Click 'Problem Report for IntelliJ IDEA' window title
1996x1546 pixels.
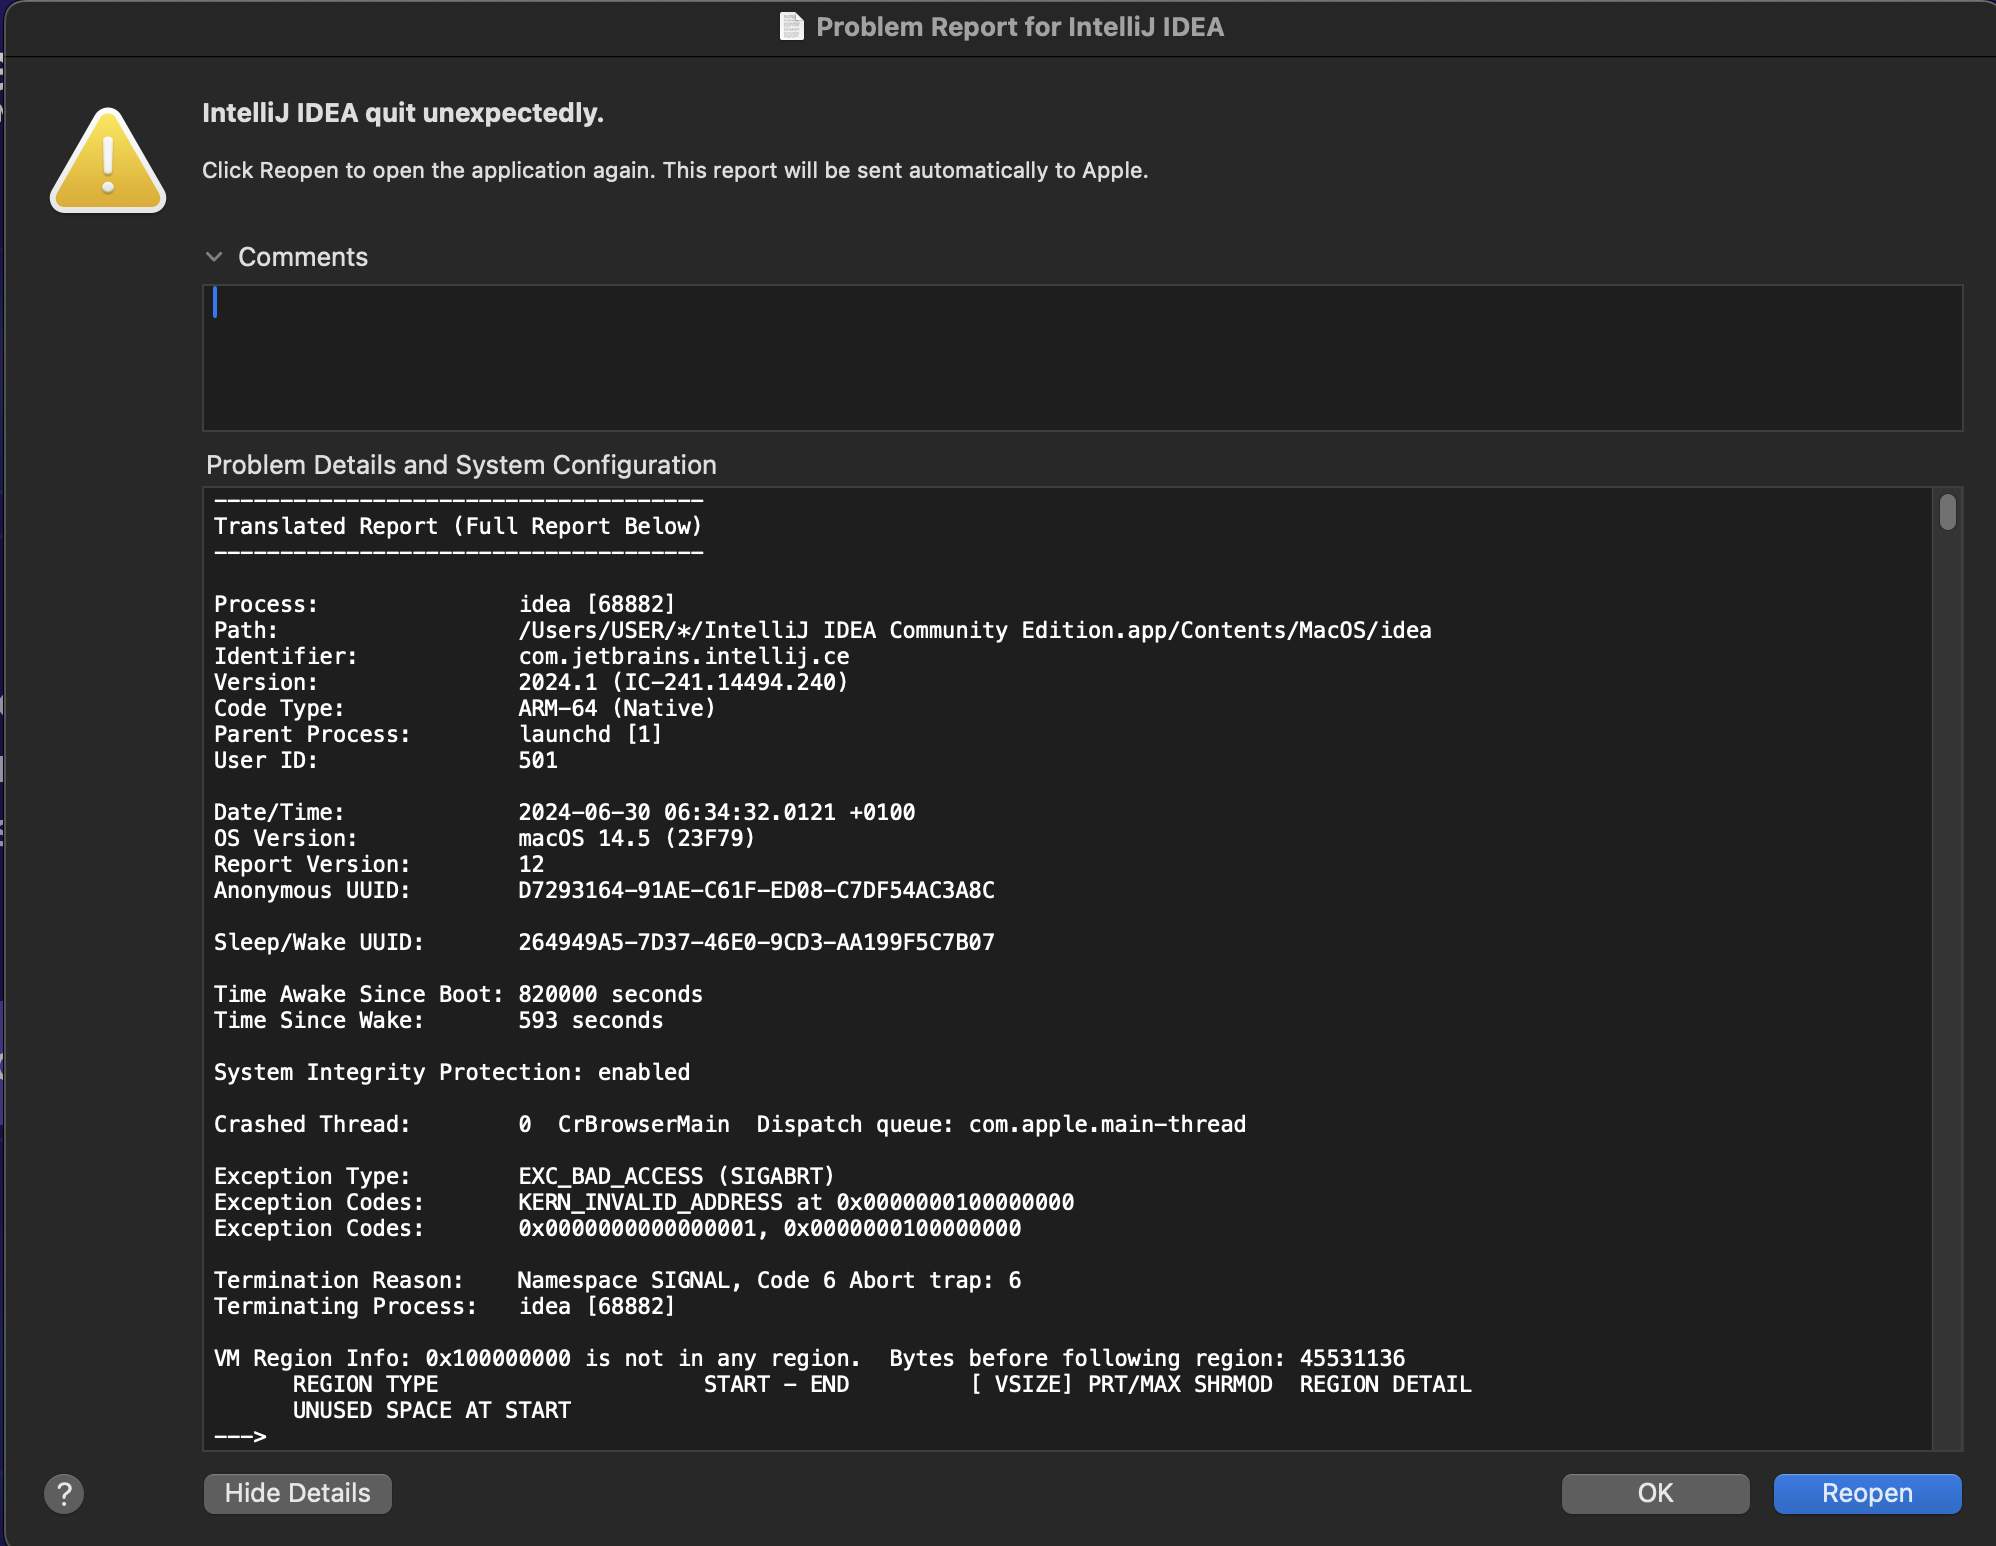(1020, 27)
